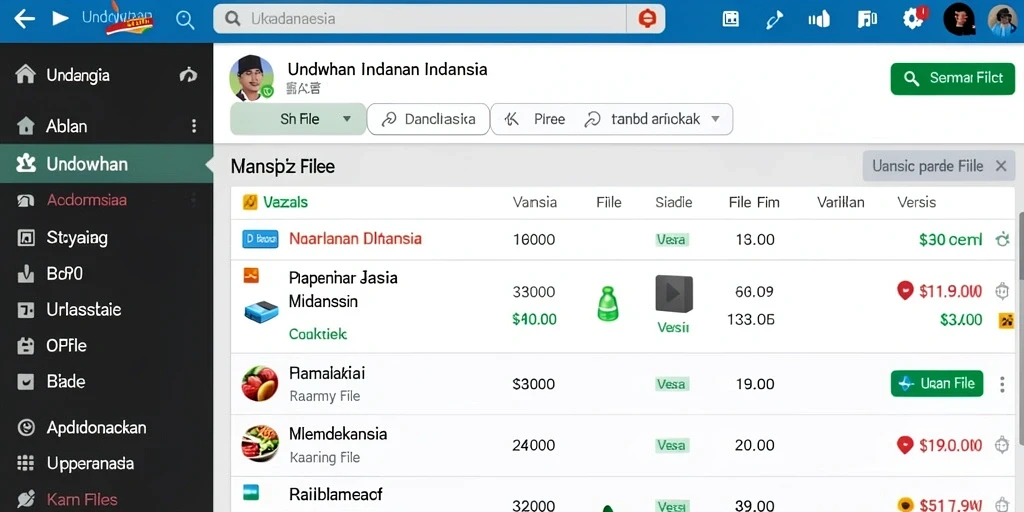Click the magnifier icon beside the logo

coord(185,20)
